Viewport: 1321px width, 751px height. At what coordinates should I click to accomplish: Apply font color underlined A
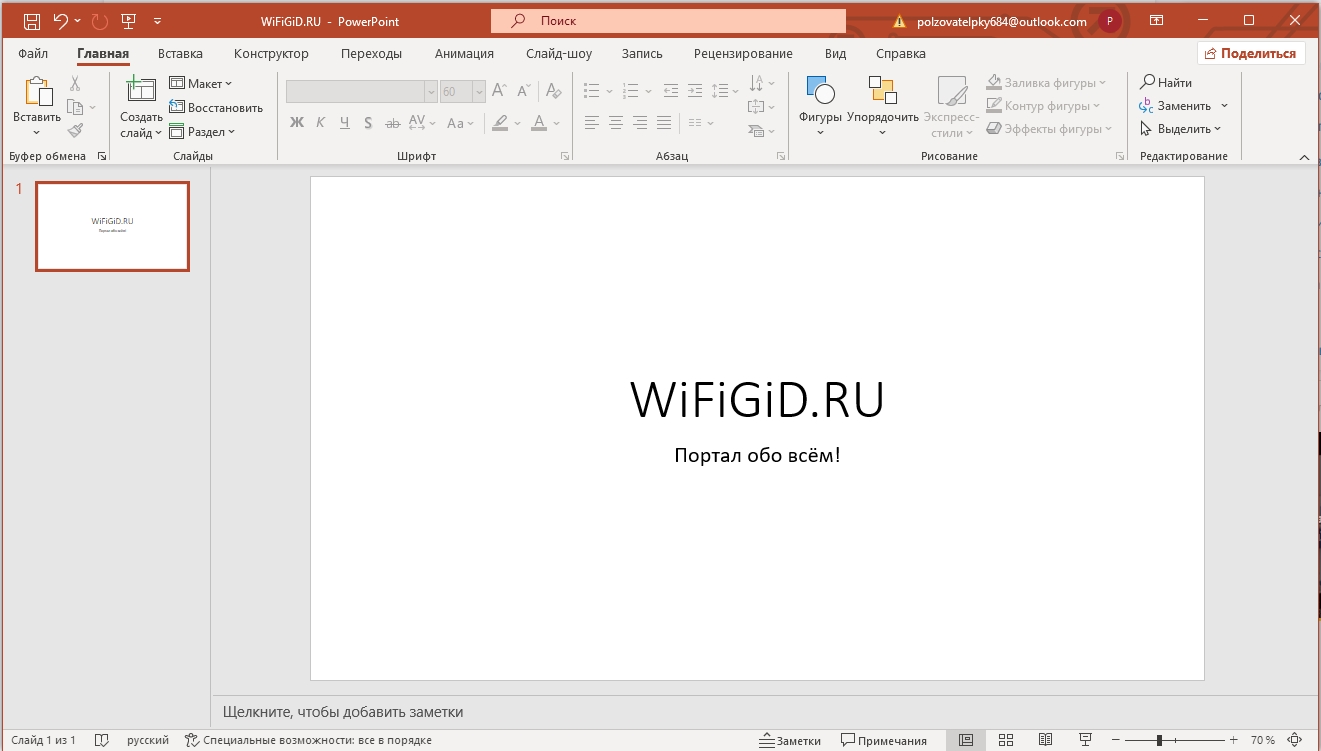click(x=539, y=123)
